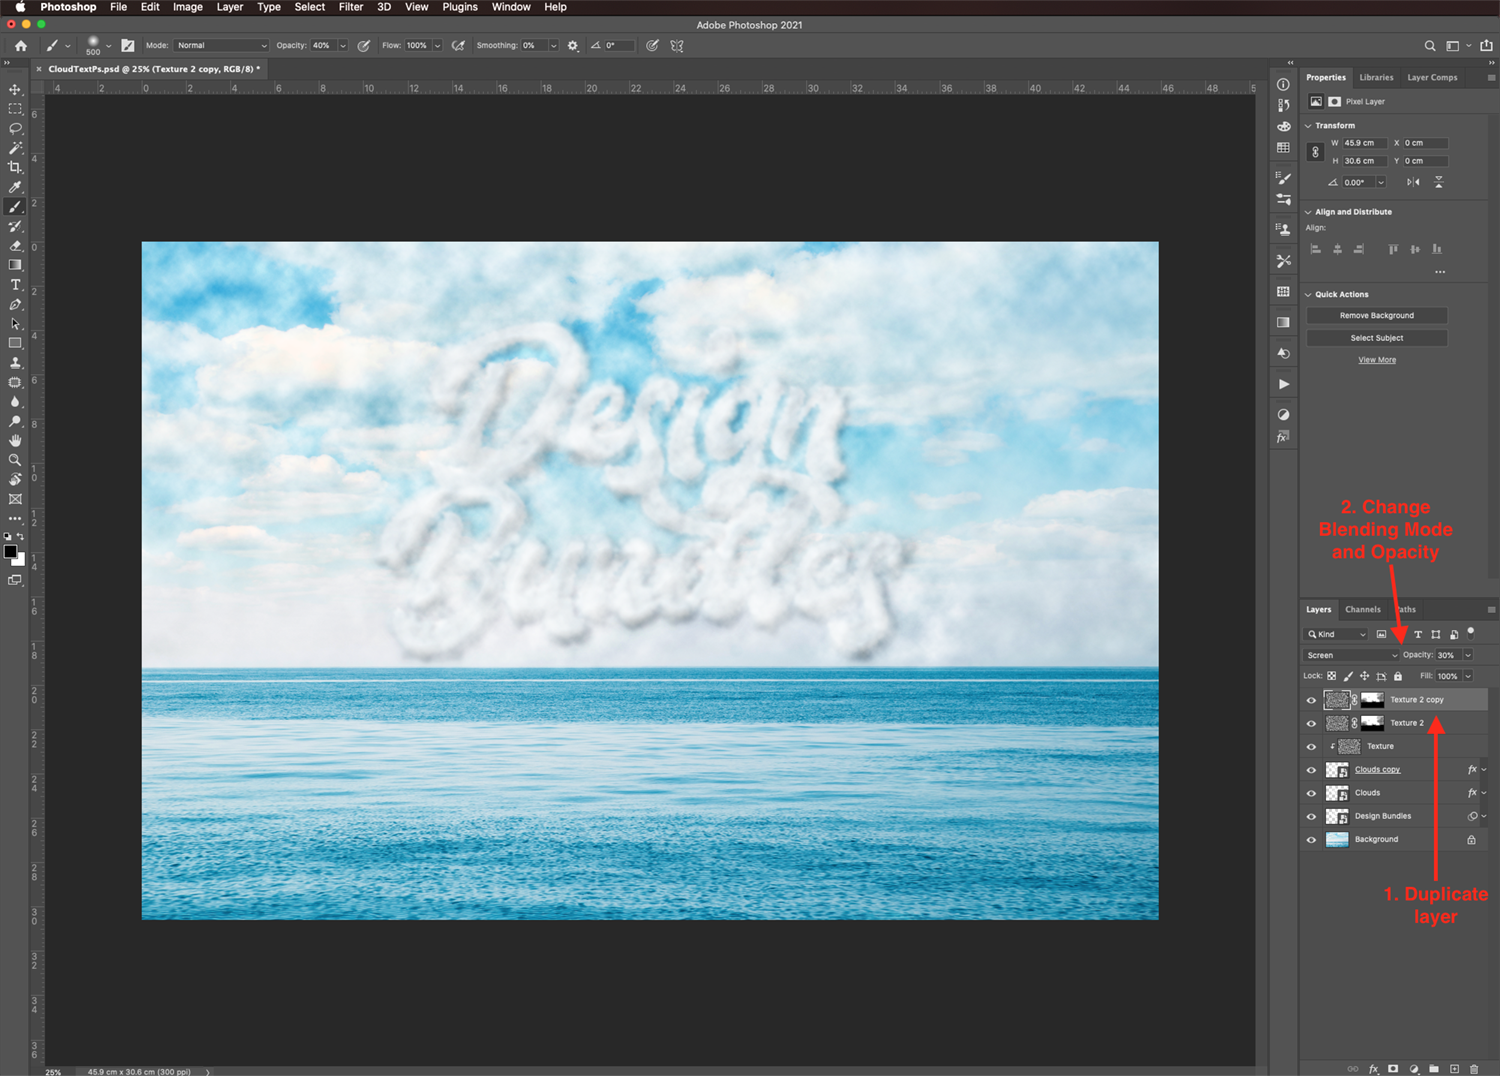Click the View More link

click(1377, 360)
